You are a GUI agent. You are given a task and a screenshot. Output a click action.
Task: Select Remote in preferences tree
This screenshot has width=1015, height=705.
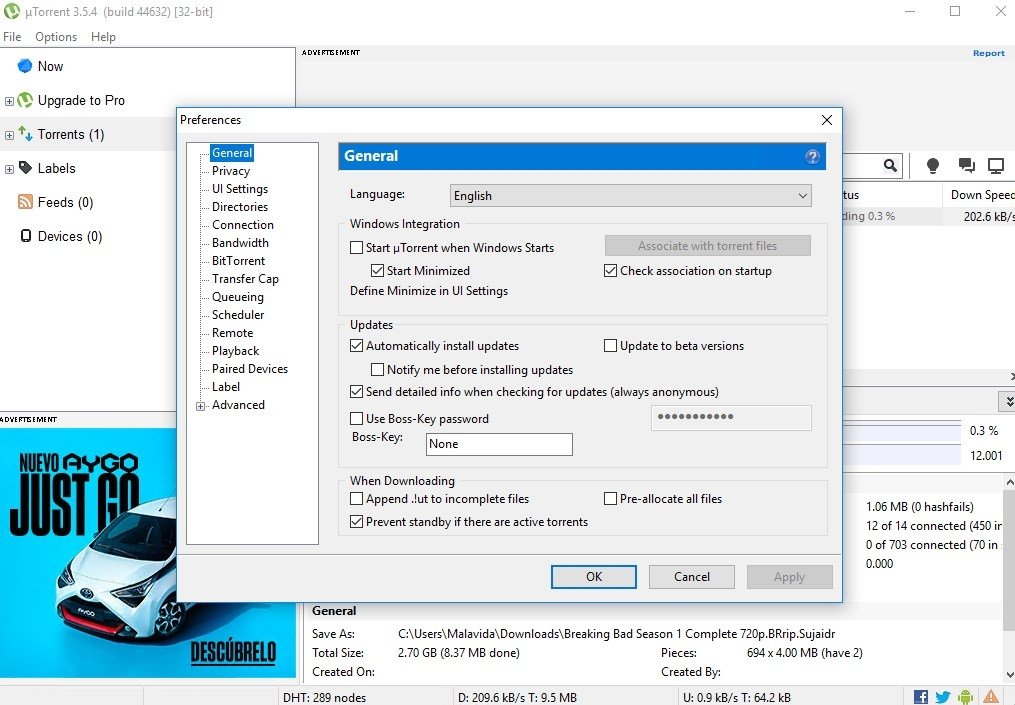(232, 333)
